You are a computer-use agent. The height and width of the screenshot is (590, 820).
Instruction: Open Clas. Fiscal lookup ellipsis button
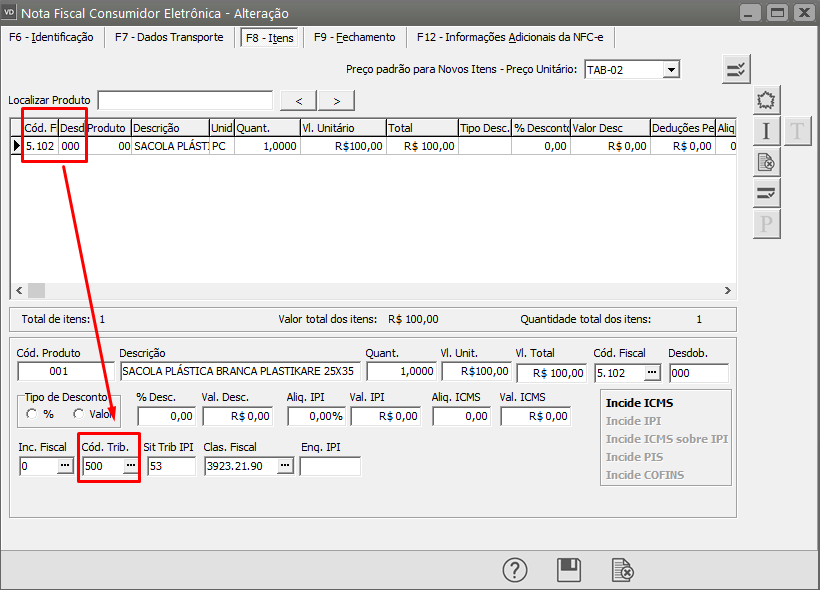(284, 466)
